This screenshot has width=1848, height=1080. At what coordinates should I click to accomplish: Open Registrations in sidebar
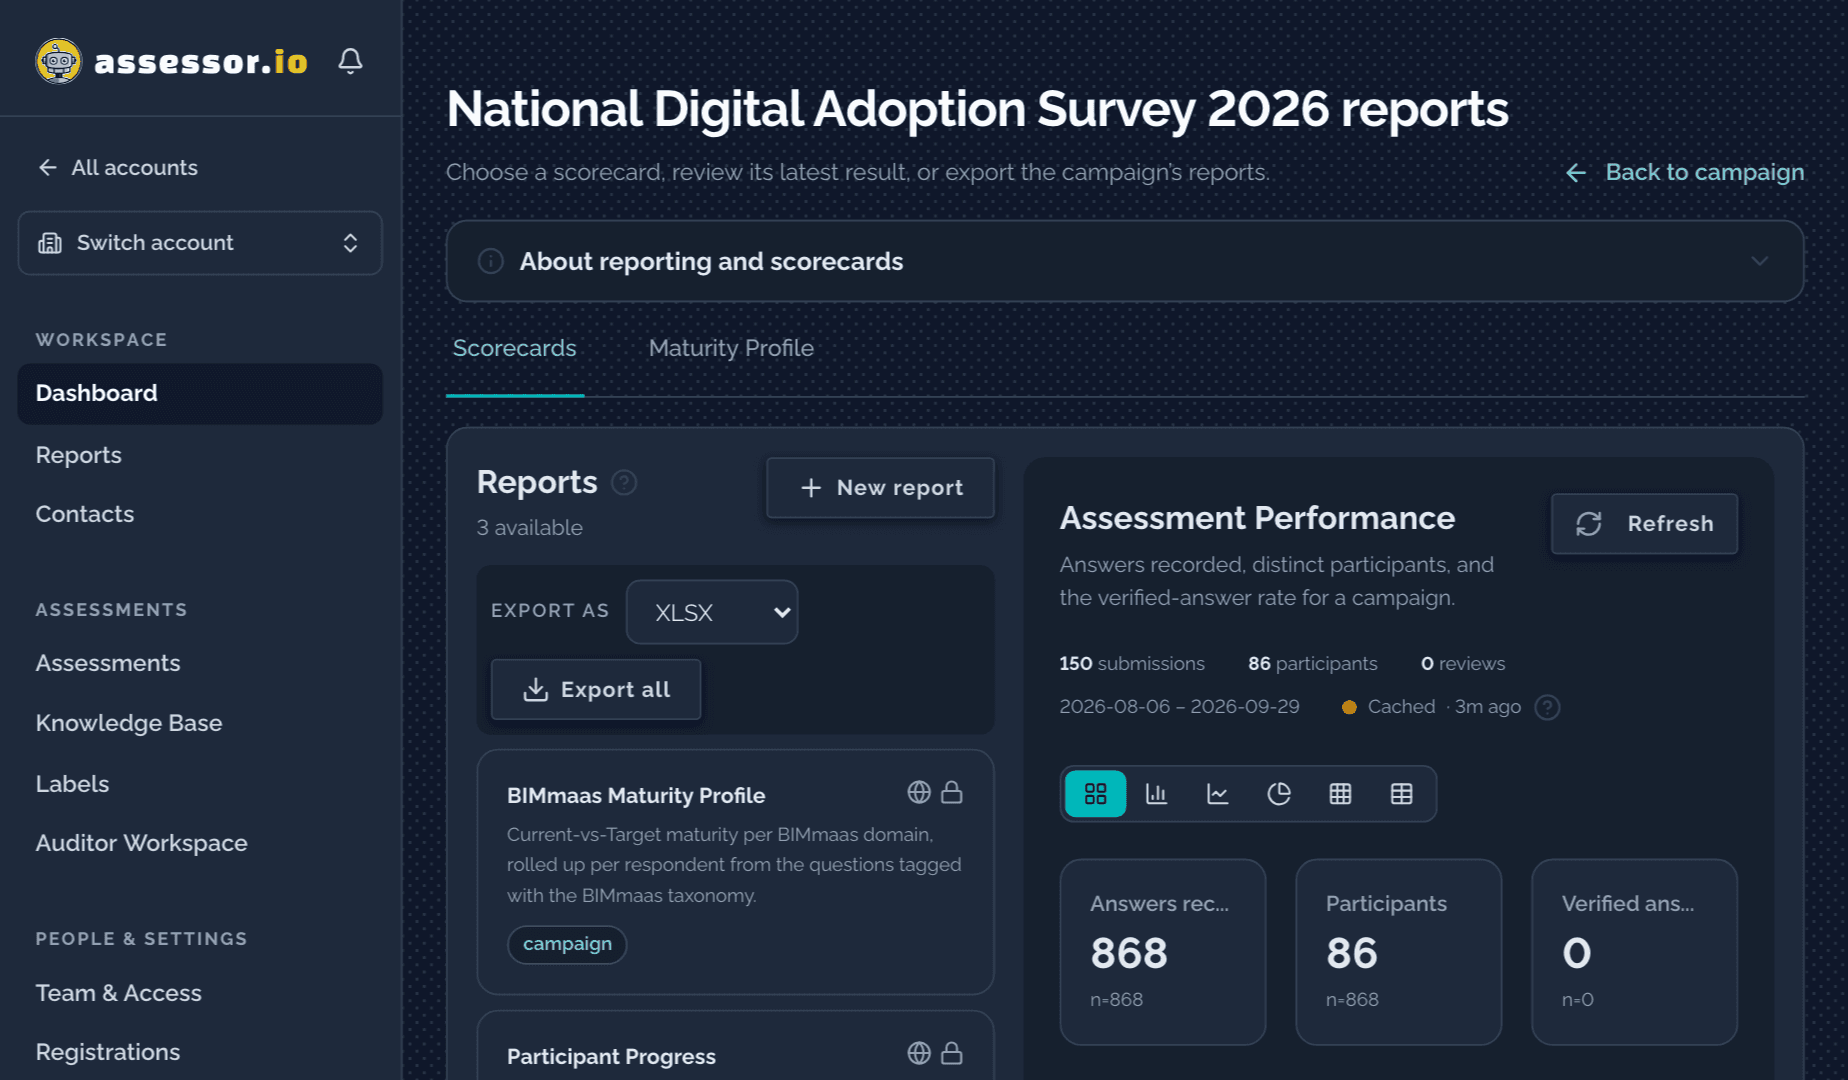click(108, 1052)
